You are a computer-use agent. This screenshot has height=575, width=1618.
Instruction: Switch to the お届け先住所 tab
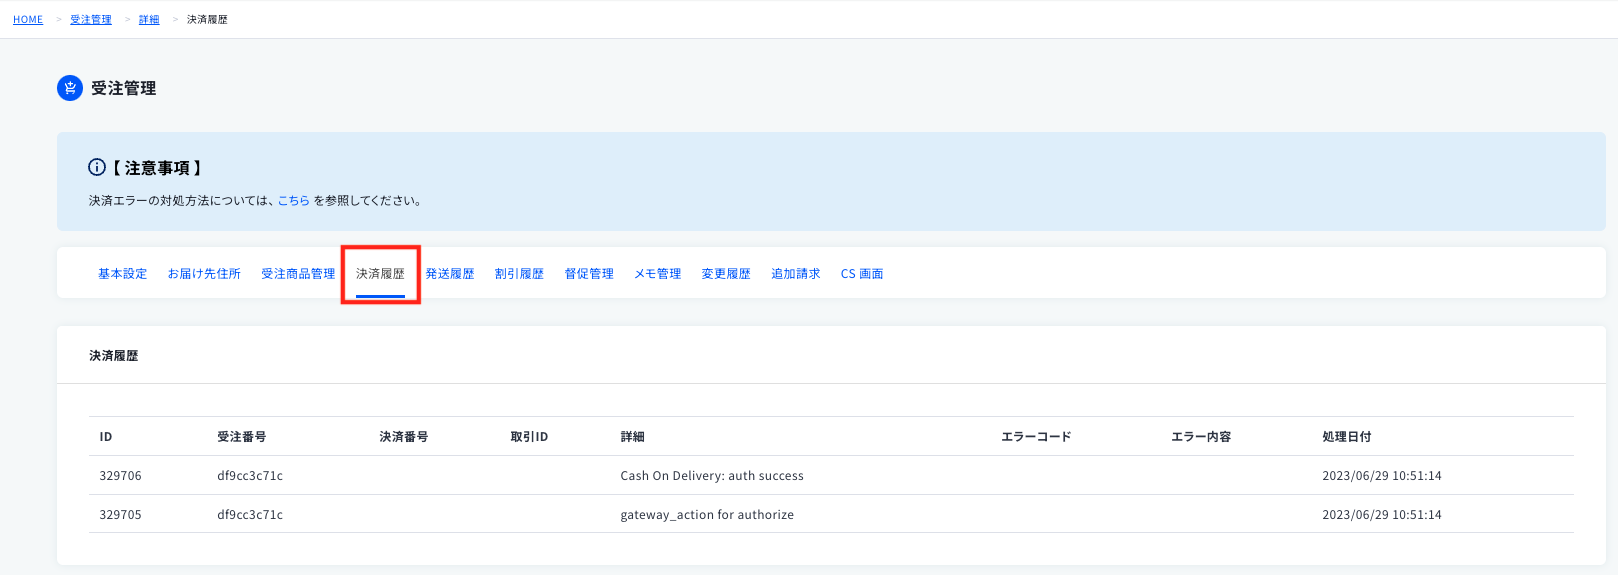coord(204,274)
